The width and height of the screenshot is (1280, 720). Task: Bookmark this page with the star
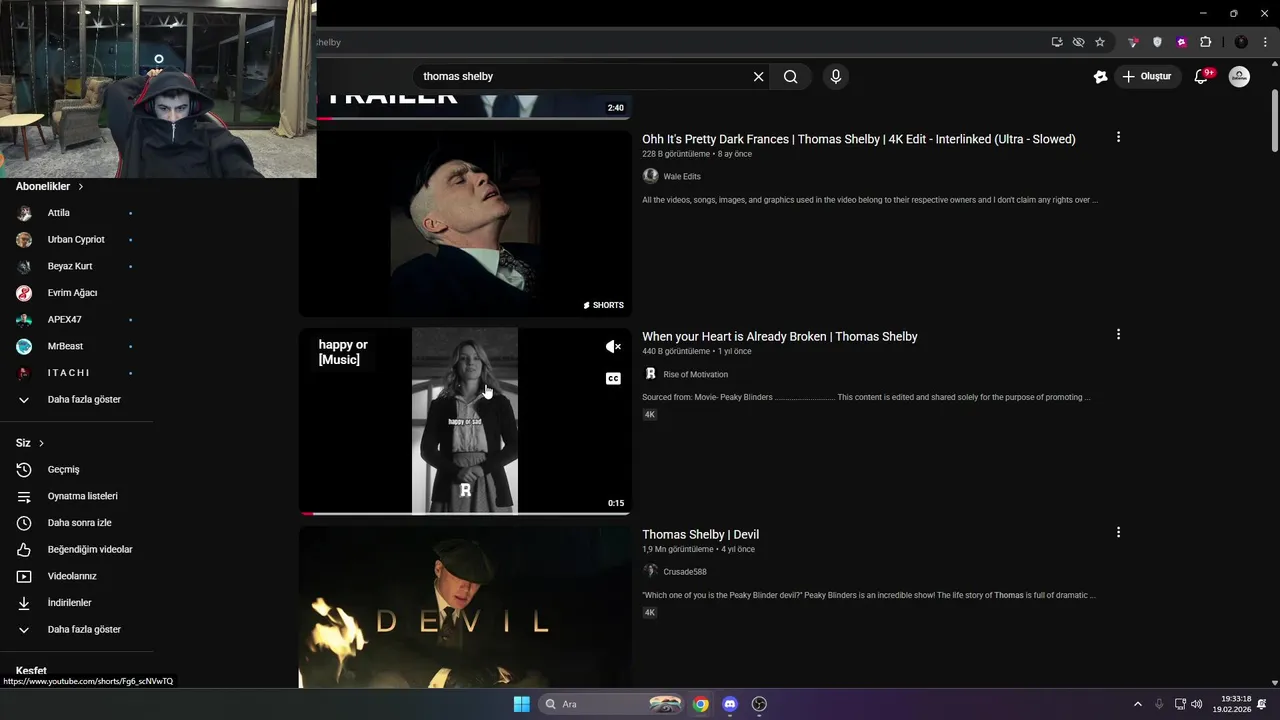point(1100,42)
